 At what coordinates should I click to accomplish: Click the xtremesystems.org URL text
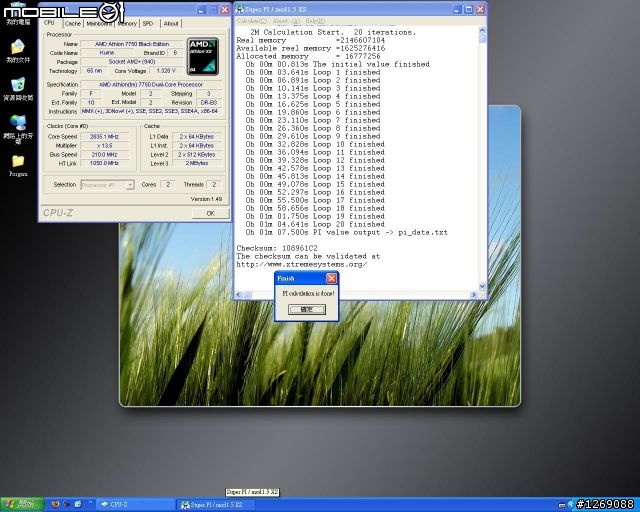(302, 265)
